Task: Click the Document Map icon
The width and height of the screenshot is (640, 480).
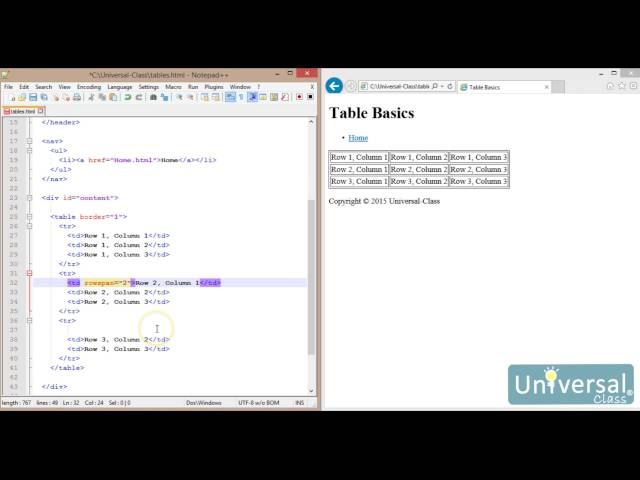Action: [274, 97]
